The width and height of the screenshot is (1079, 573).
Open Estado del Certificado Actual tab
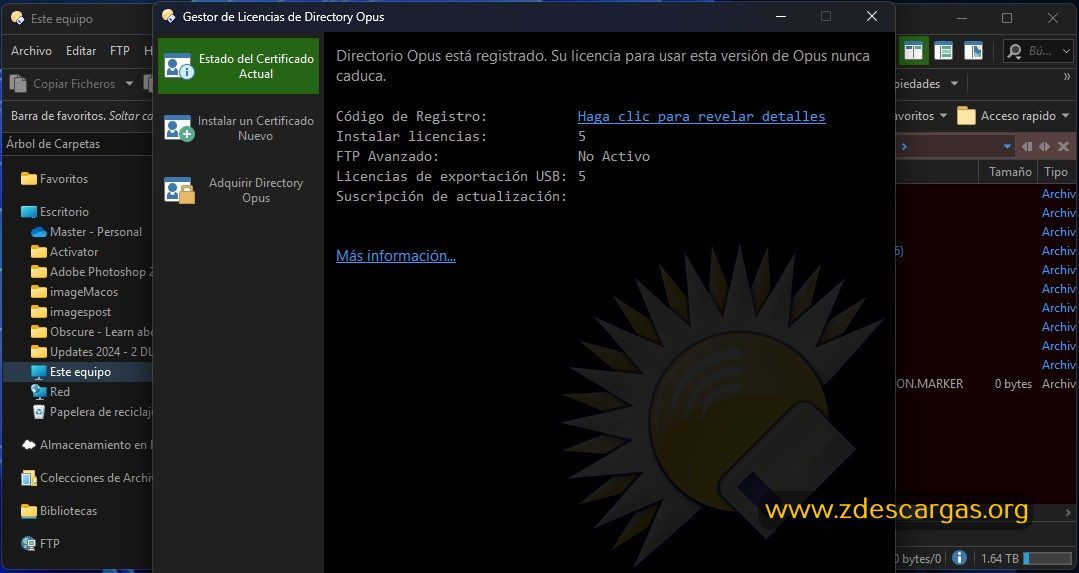238,66
